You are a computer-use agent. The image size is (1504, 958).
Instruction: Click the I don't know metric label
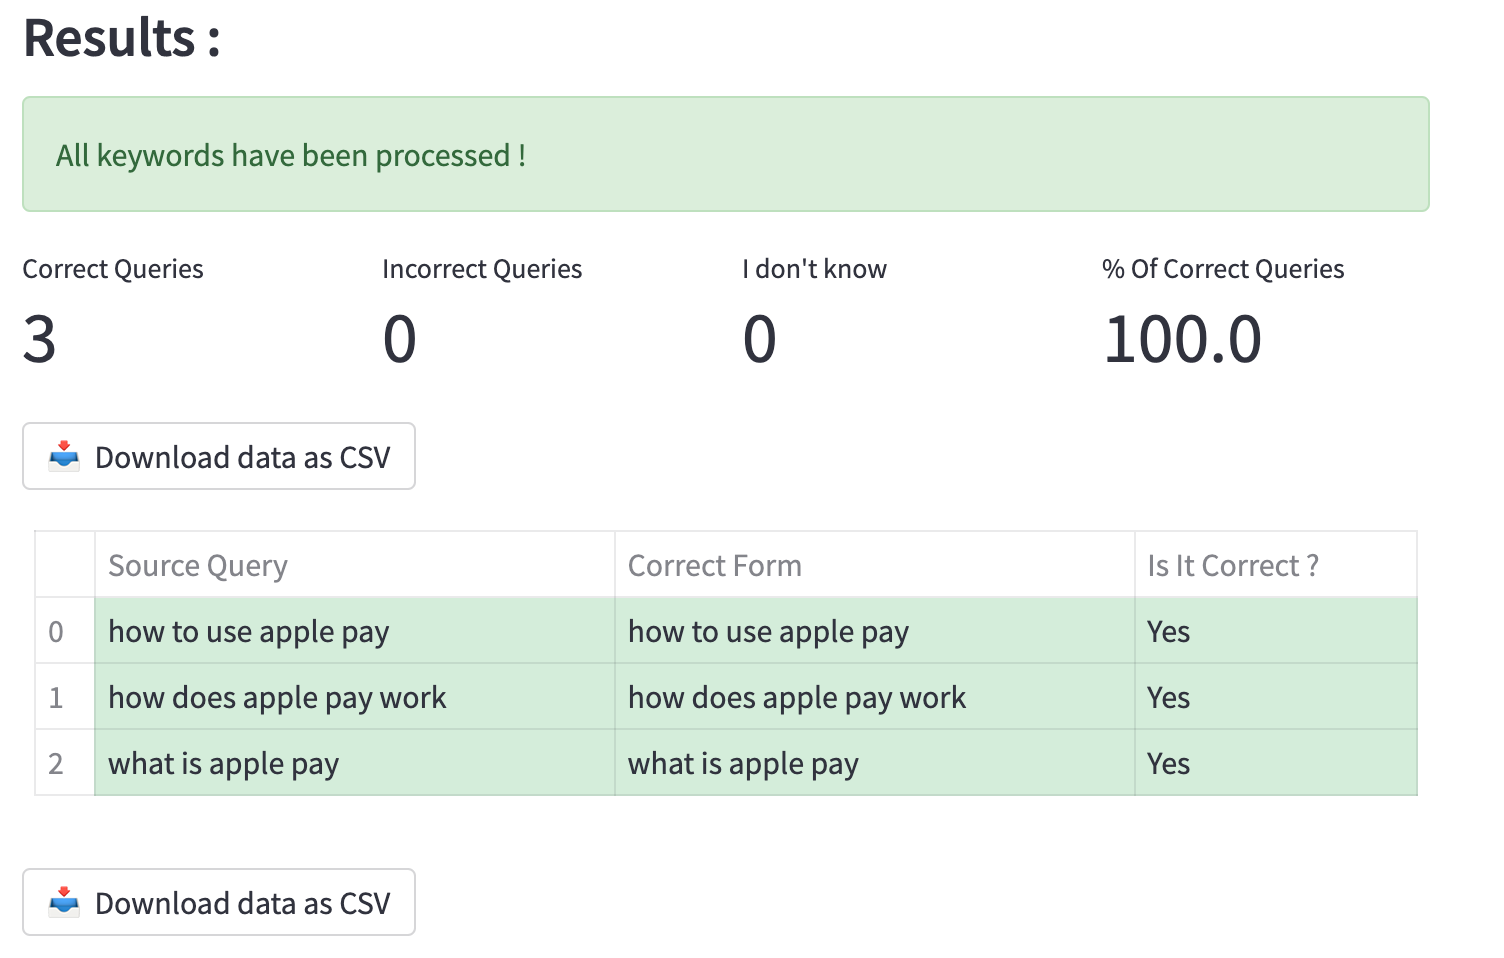[814, 269]
